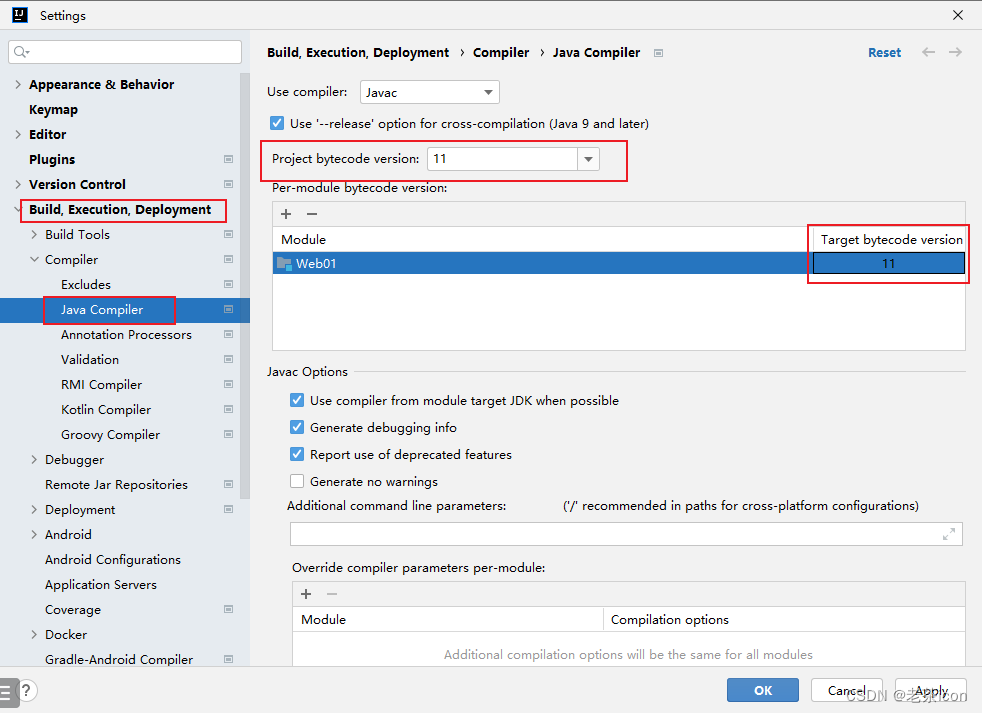Select Android Configurations in the tree

pyautogui.click(x=113, y=559)
